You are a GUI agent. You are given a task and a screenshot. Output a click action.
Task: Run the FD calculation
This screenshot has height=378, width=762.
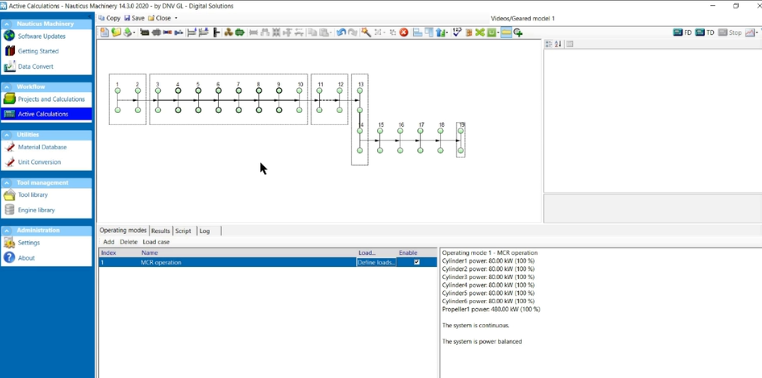[682, 33]
